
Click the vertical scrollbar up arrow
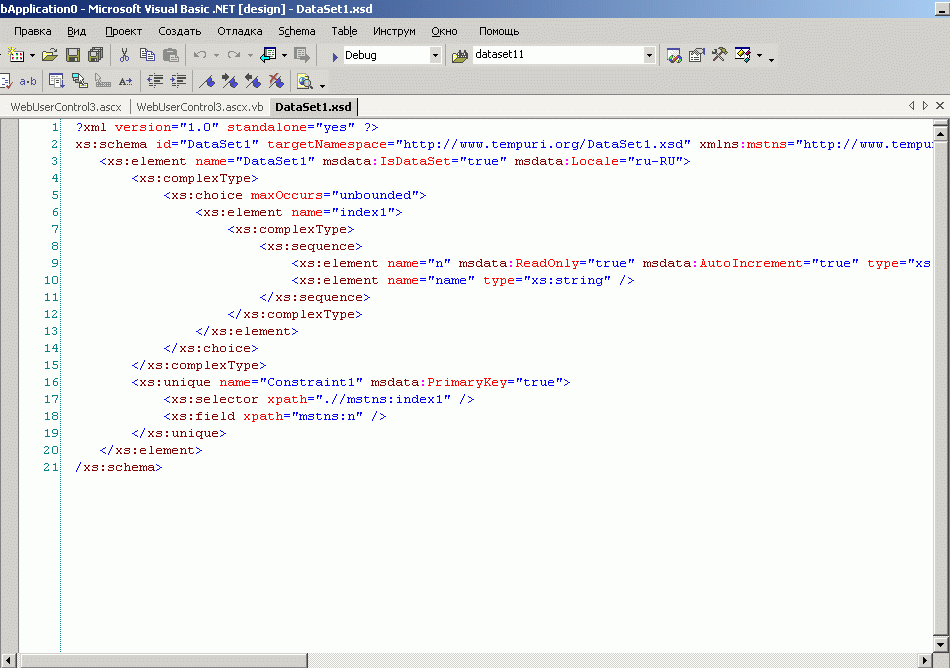(x=940, y=133)
